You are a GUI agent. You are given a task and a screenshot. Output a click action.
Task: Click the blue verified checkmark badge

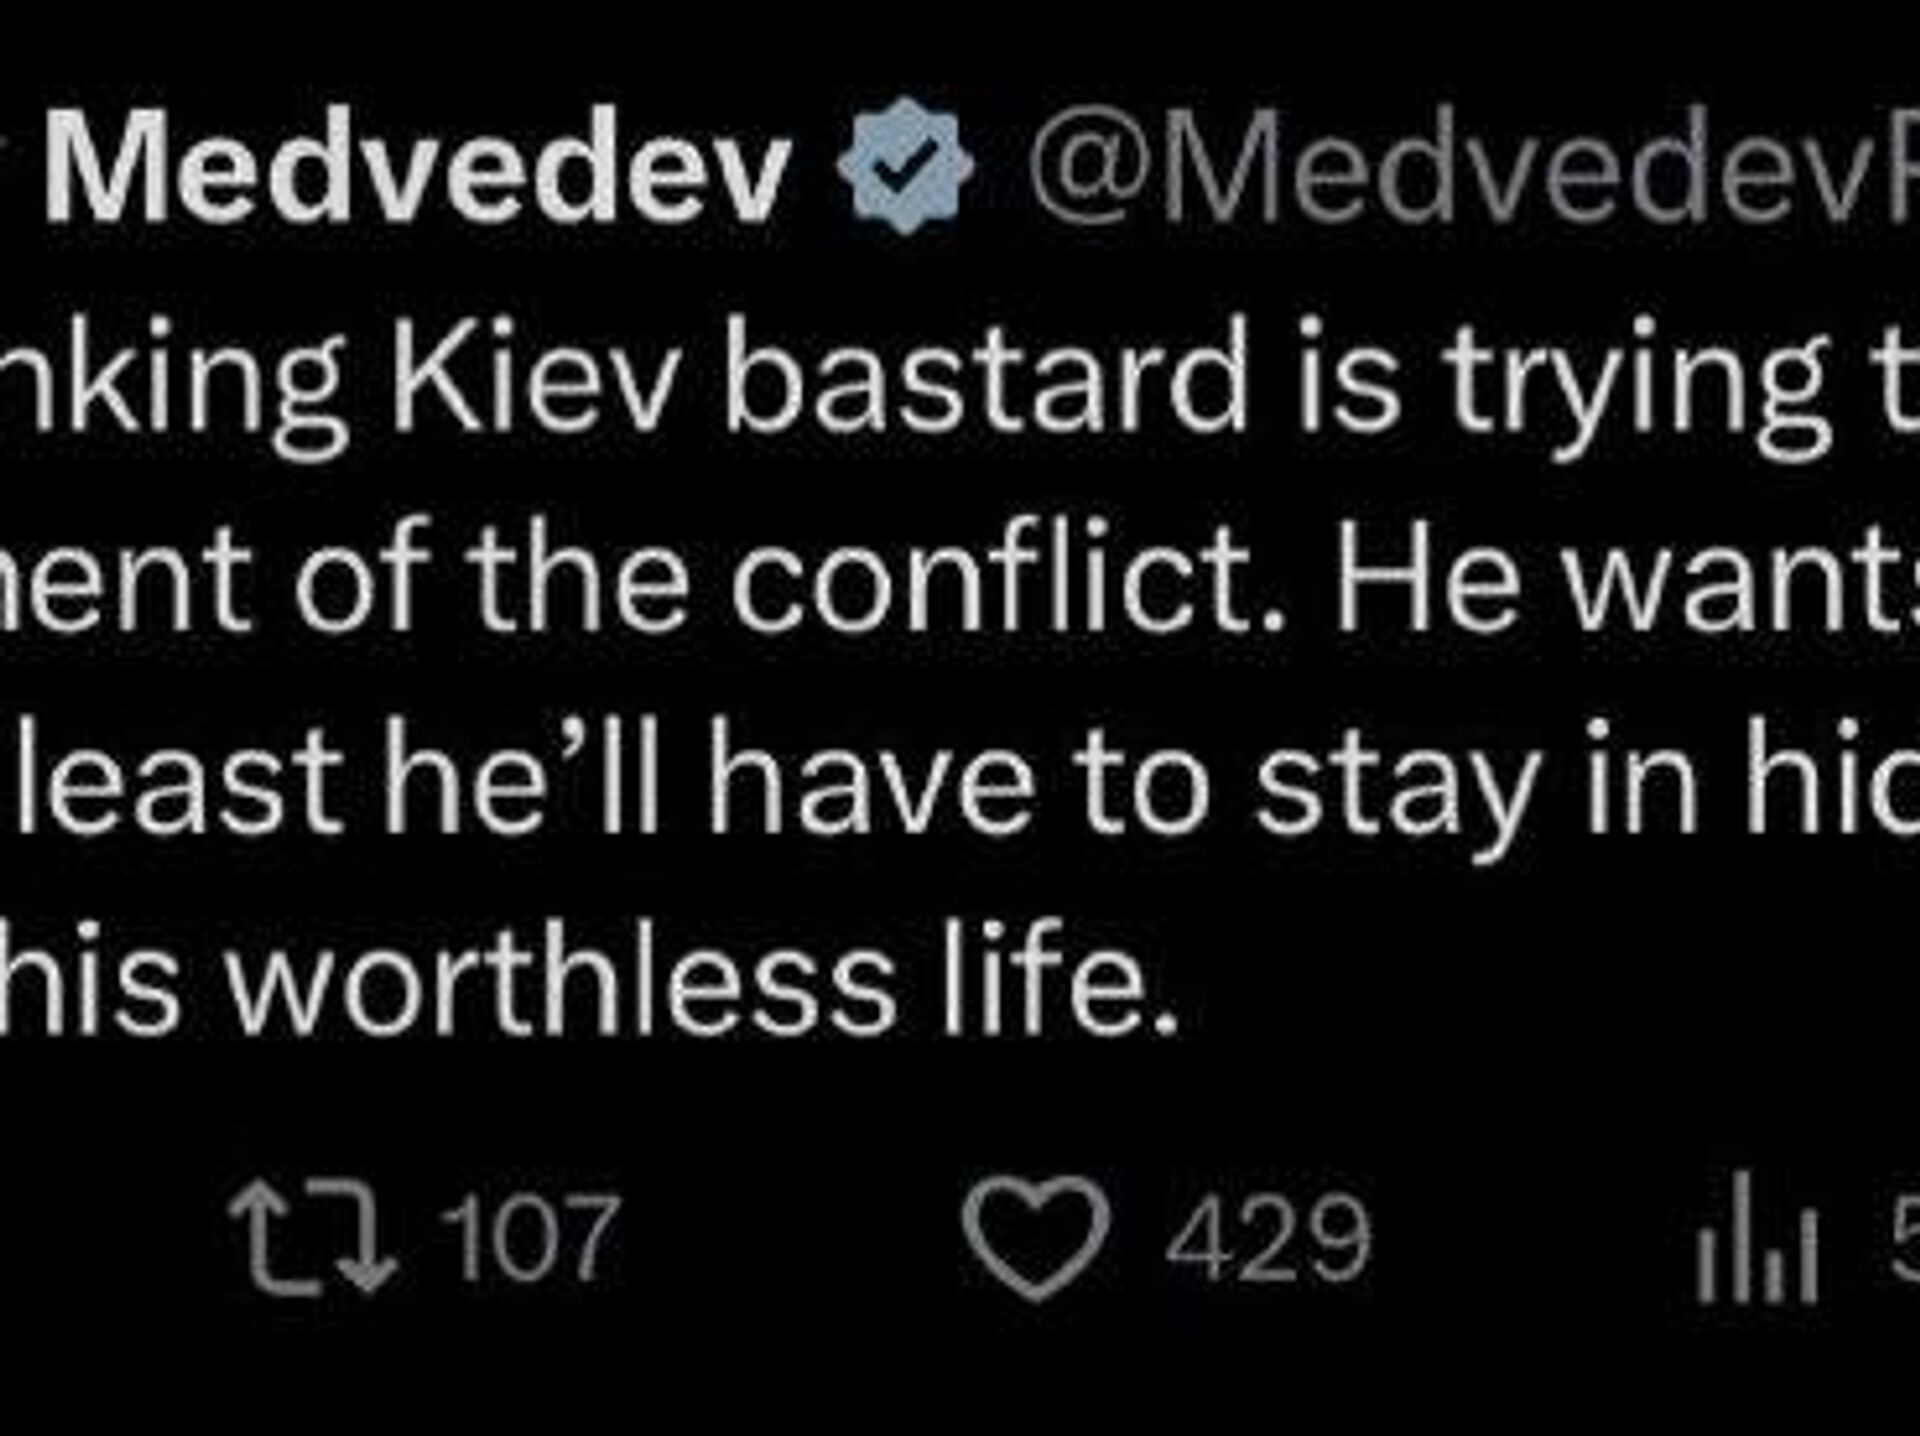906,166
